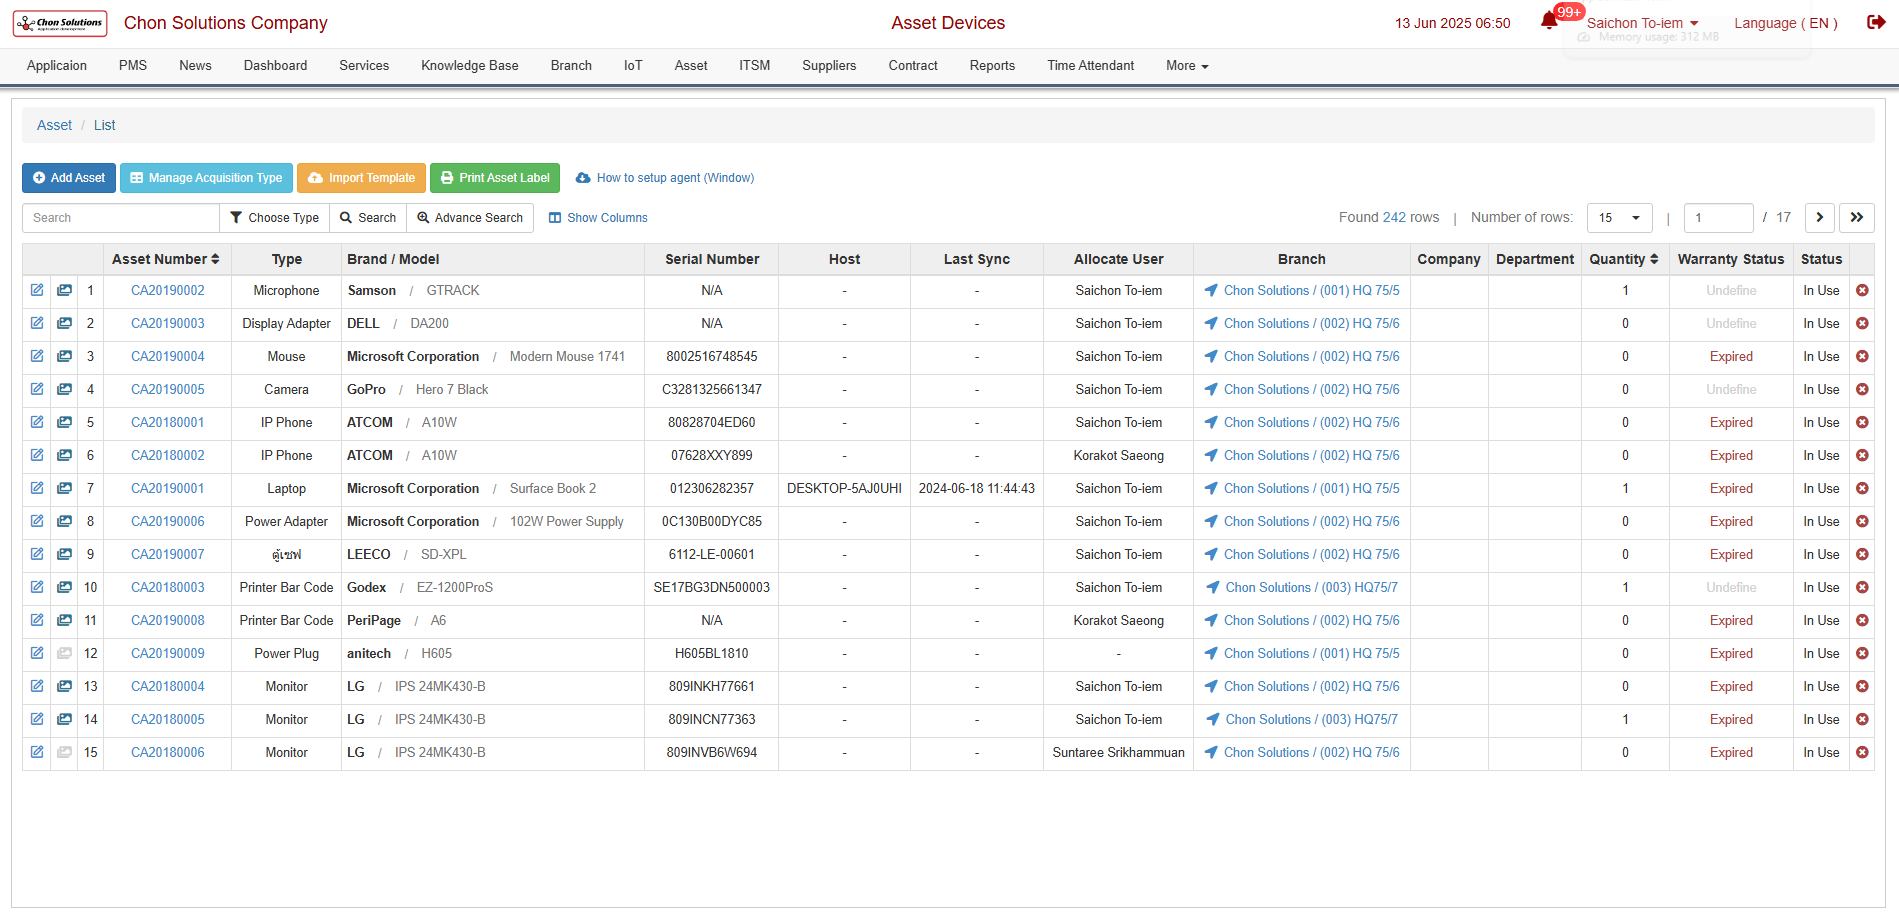Focus the asset Search text field

click(121, 217)
